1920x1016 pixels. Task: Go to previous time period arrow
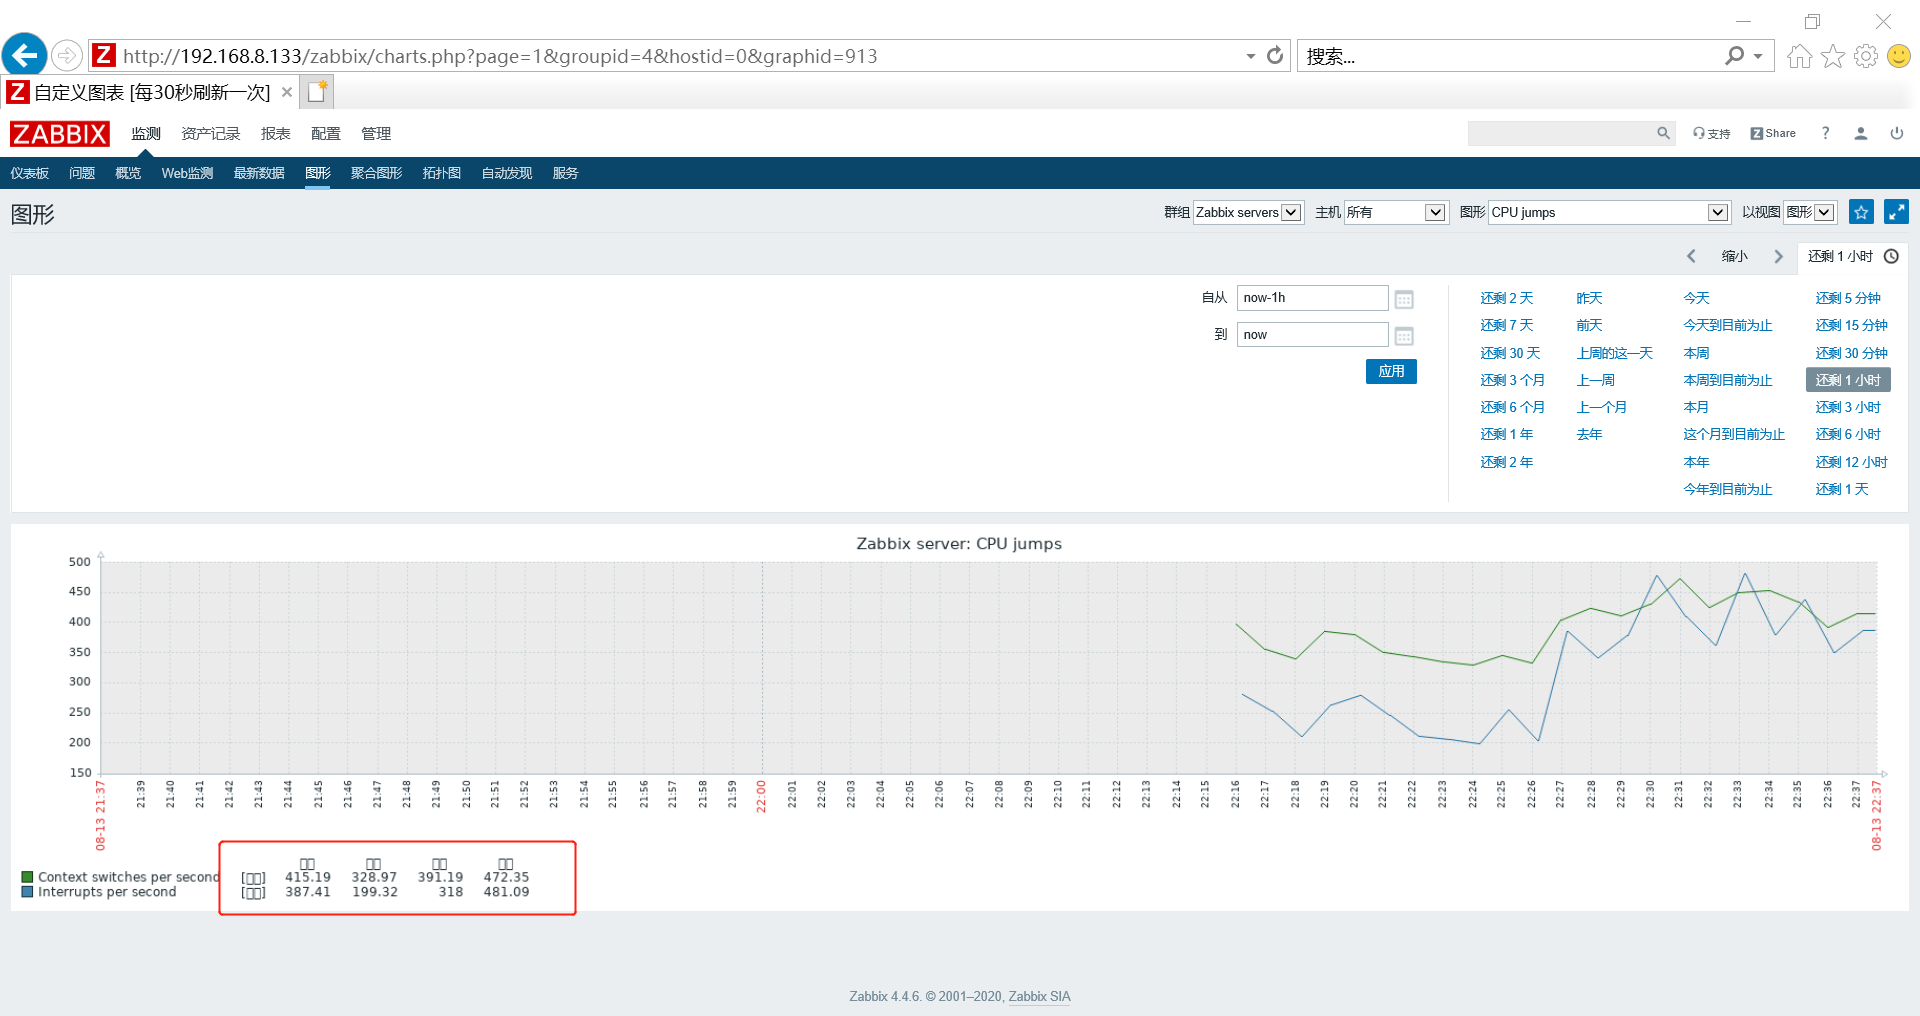1692,256
